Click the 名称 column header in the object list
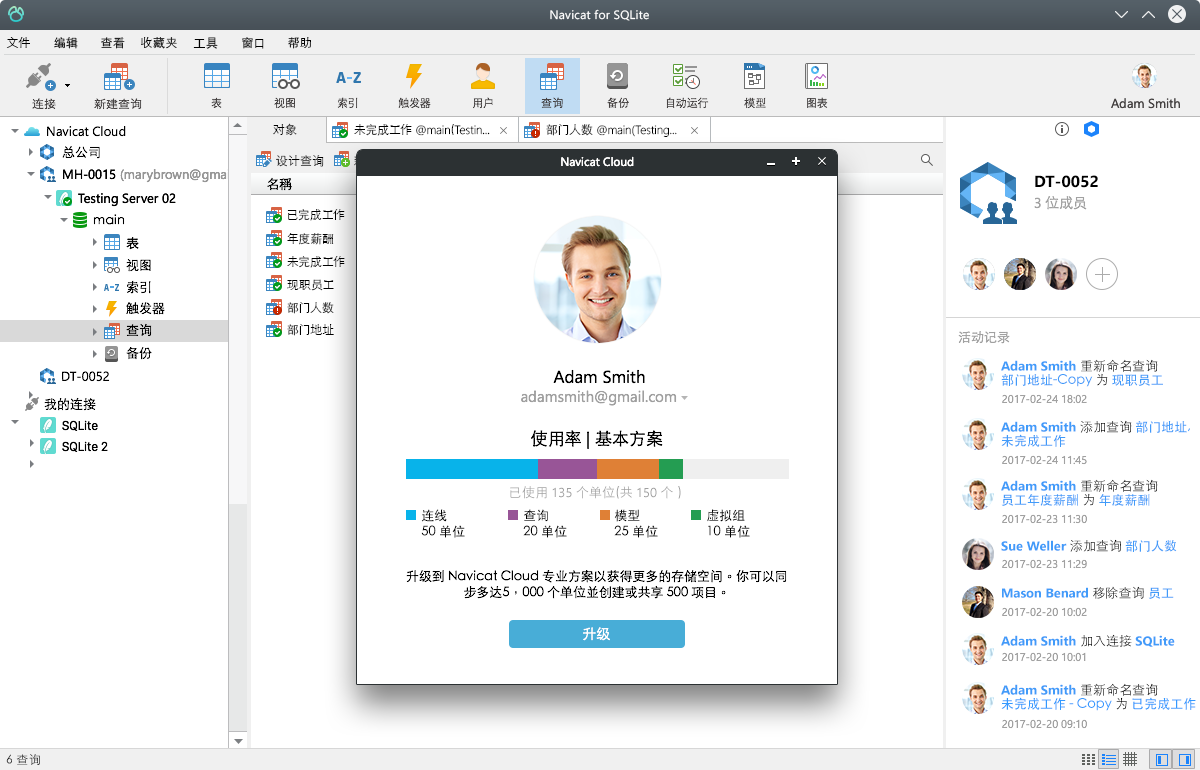This screenshot has width=1200, height=770. (x=279, y=184)
